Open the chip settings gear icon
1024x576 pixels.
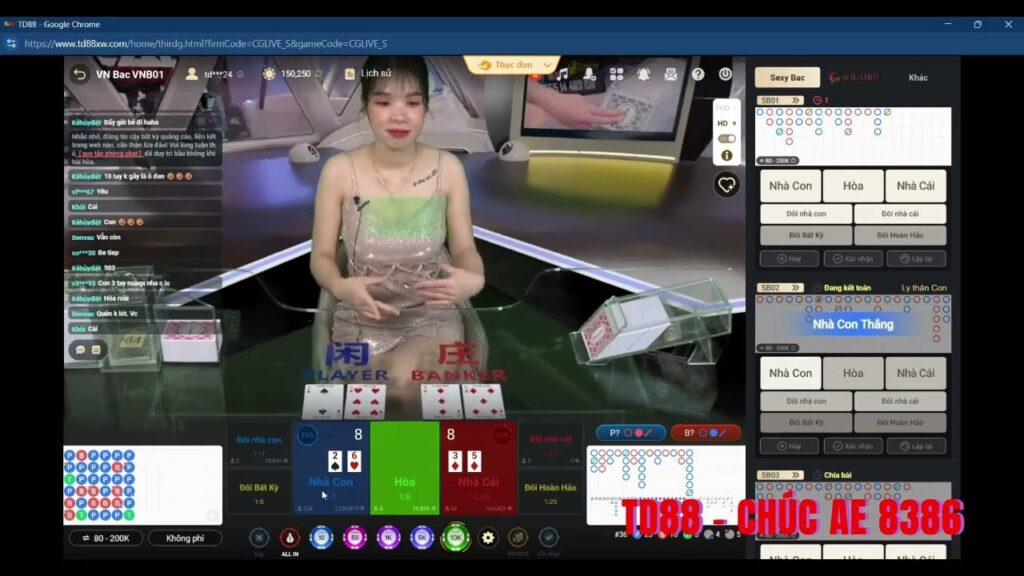[488, 537]
